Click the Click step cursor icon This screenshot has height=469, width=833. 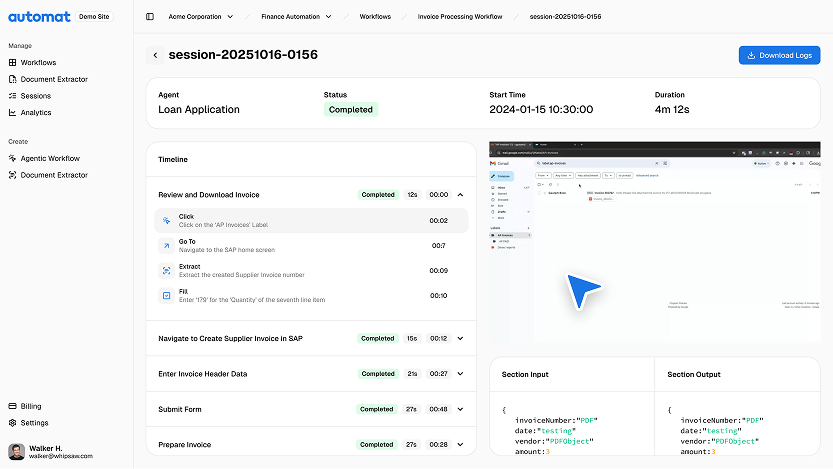(166, 220)
